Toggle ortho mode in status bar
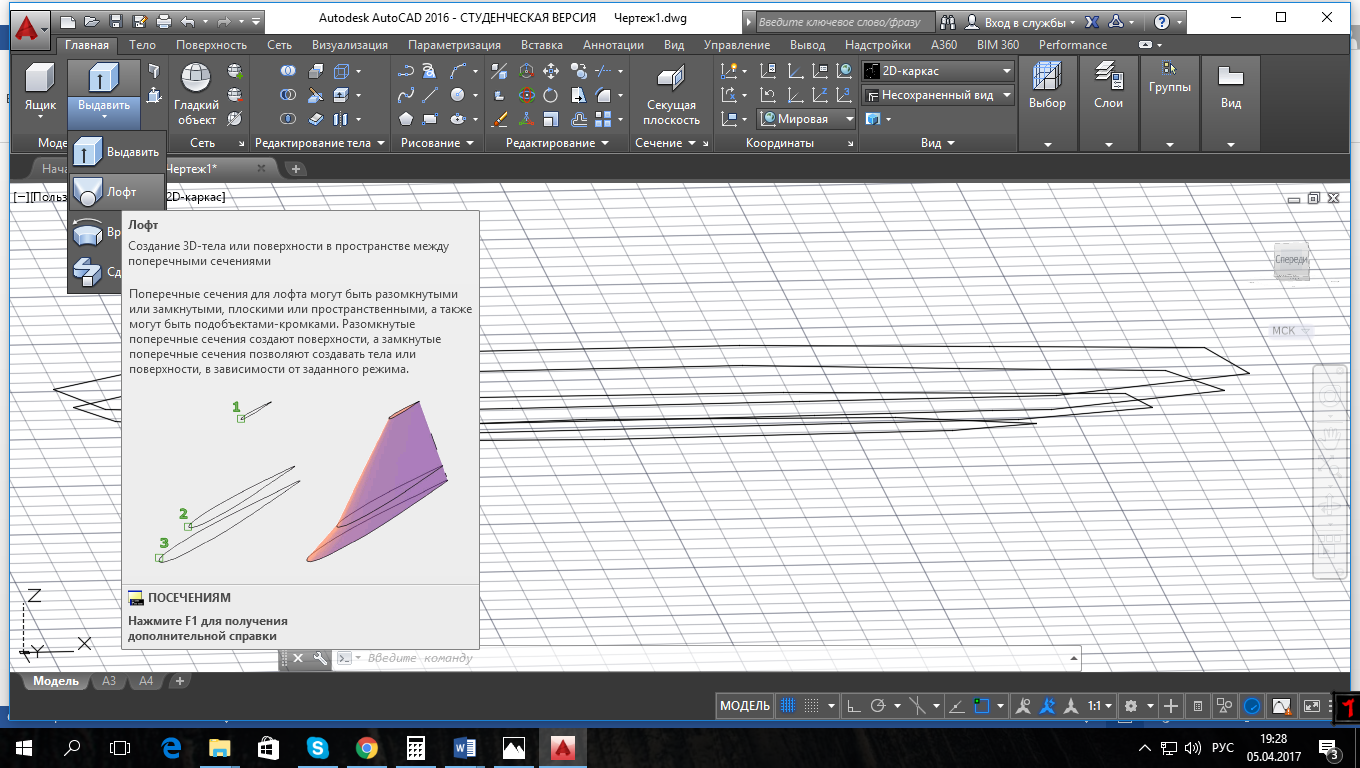 854,705
